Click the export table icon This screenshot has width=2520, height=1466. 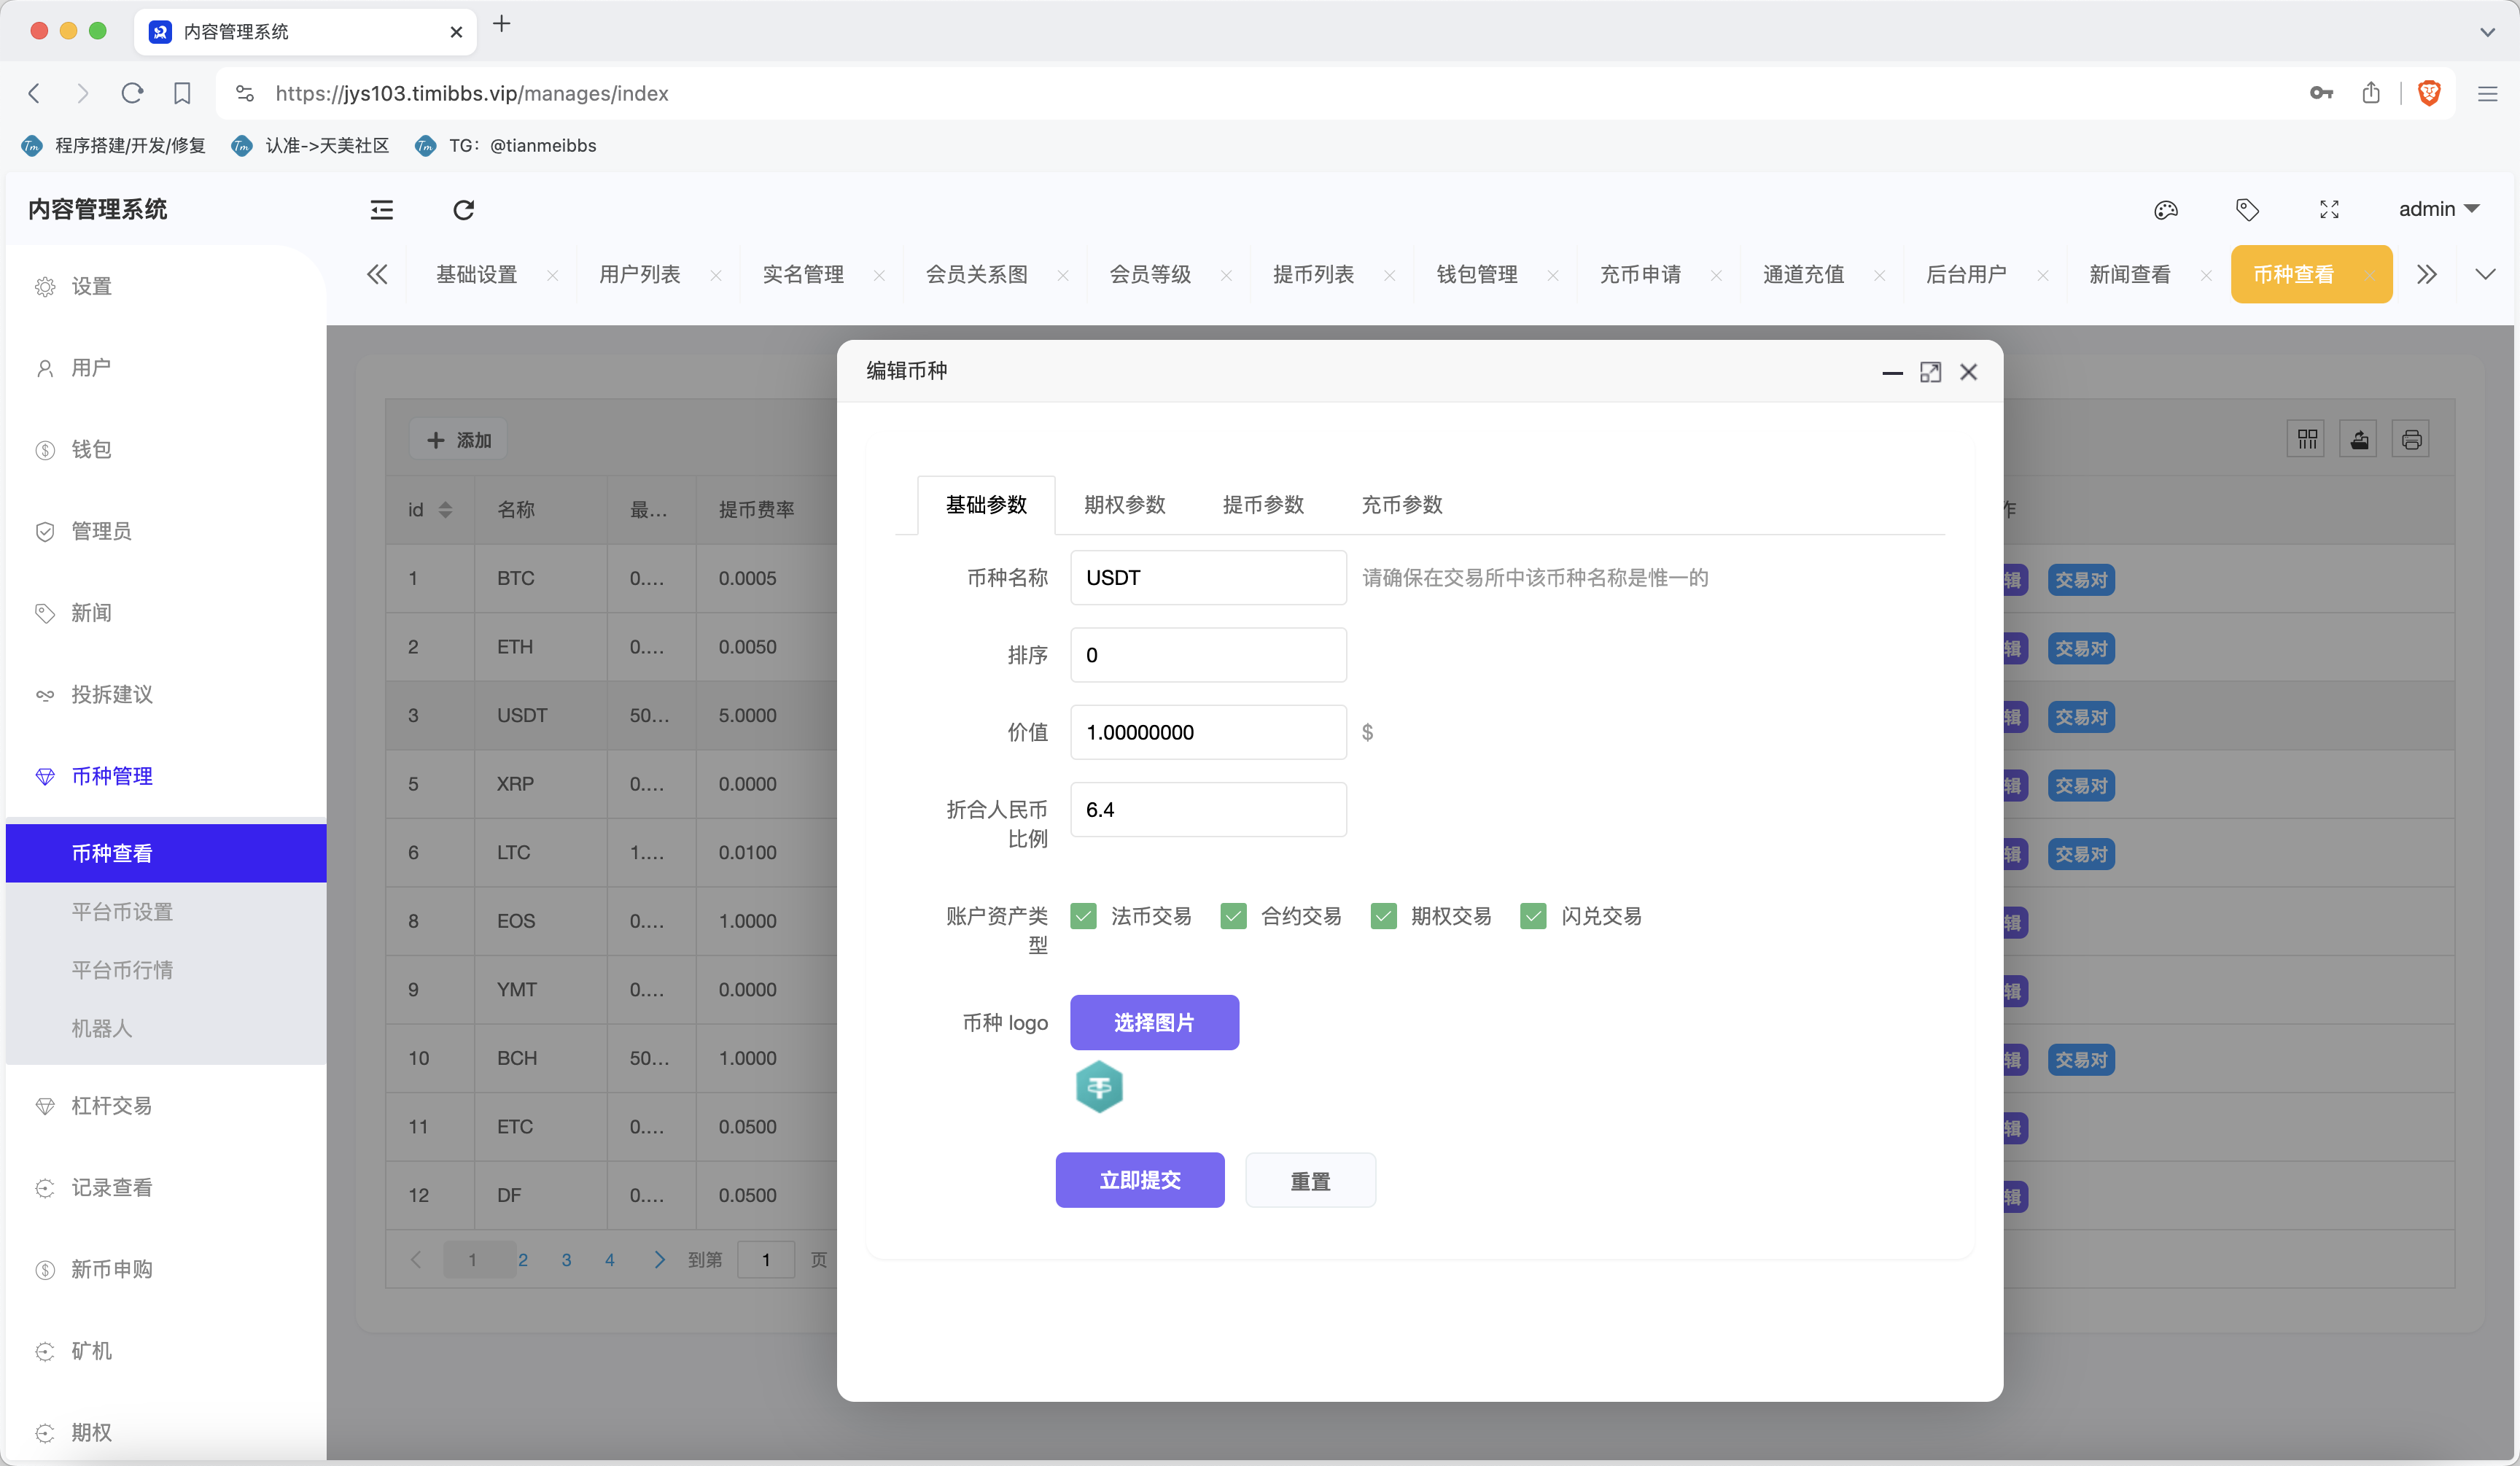(2359, 439)
